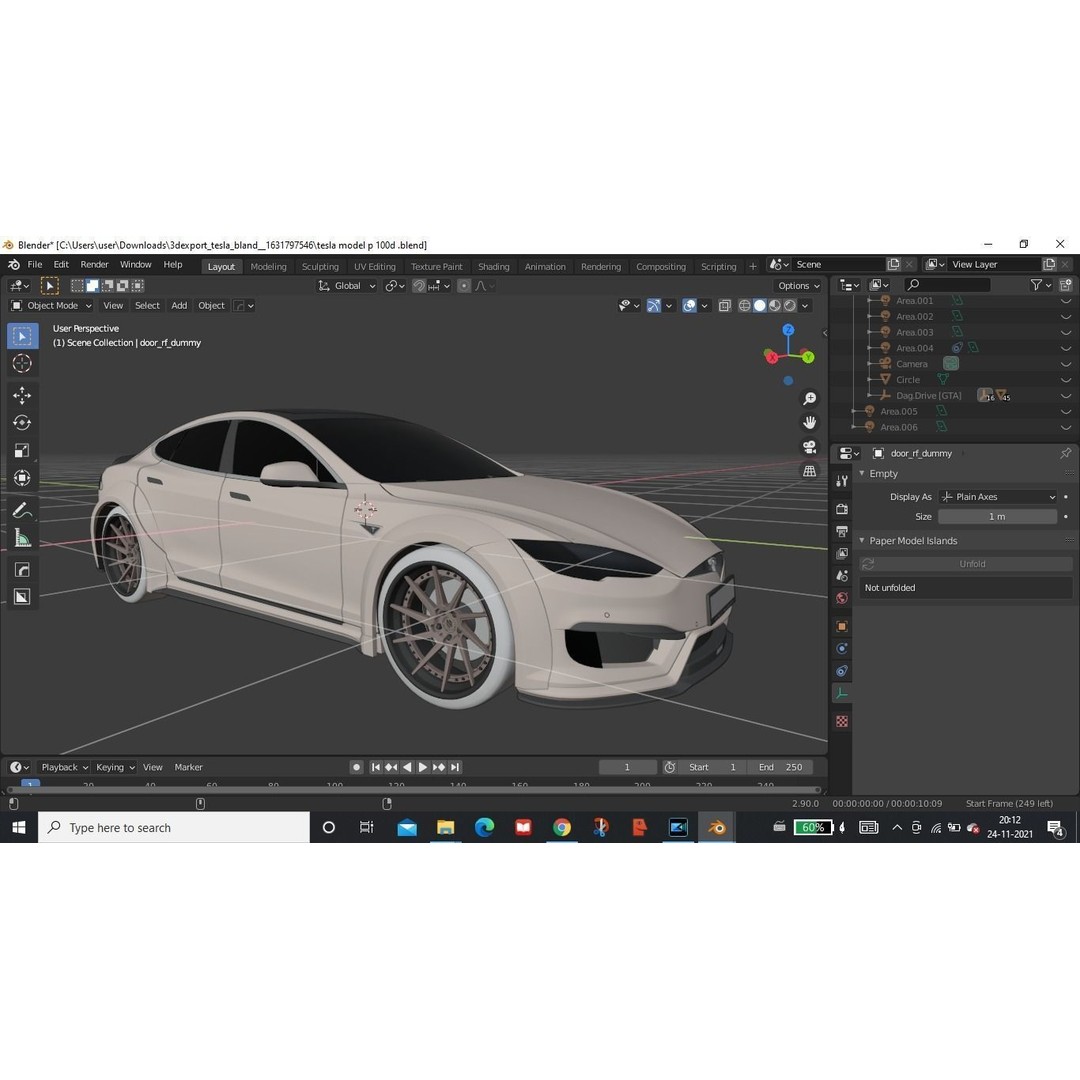
Task: Switch to rendered viewport shading
Action: (790, 305)
